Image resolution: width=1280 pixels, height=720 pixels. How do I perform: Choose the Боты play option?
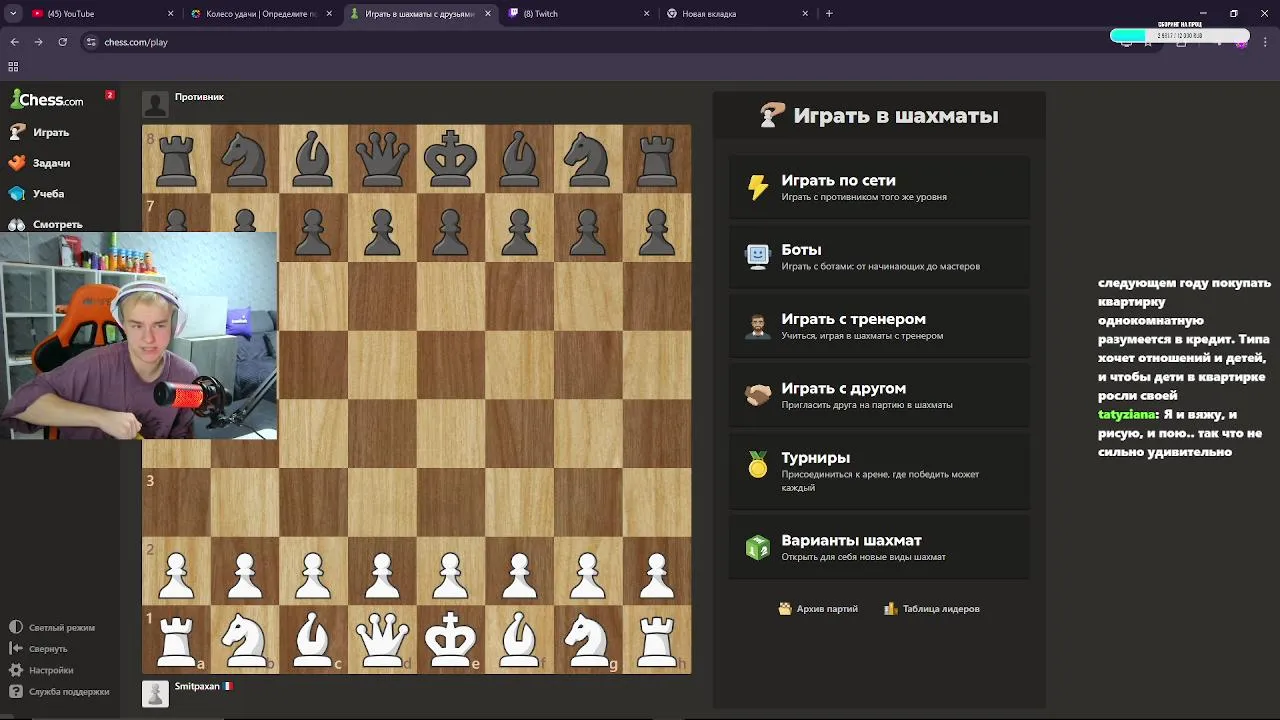tap(879, 257)
